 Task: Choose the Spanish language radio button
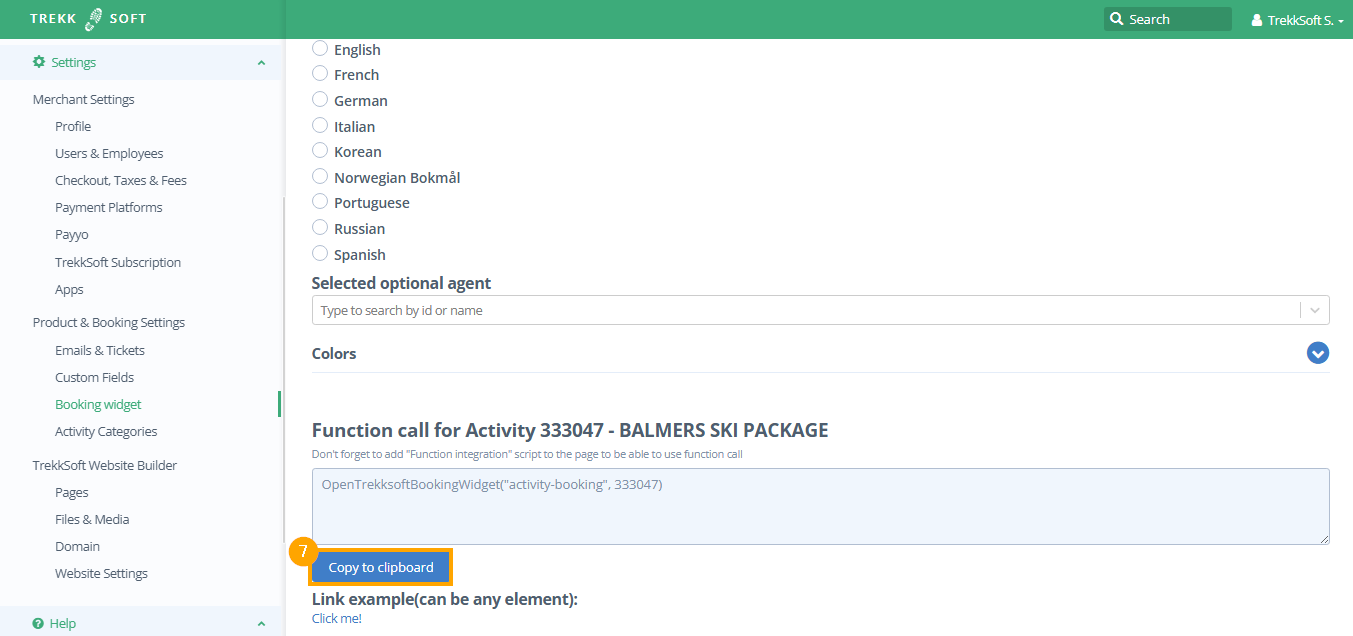click(x=320, y=253)
